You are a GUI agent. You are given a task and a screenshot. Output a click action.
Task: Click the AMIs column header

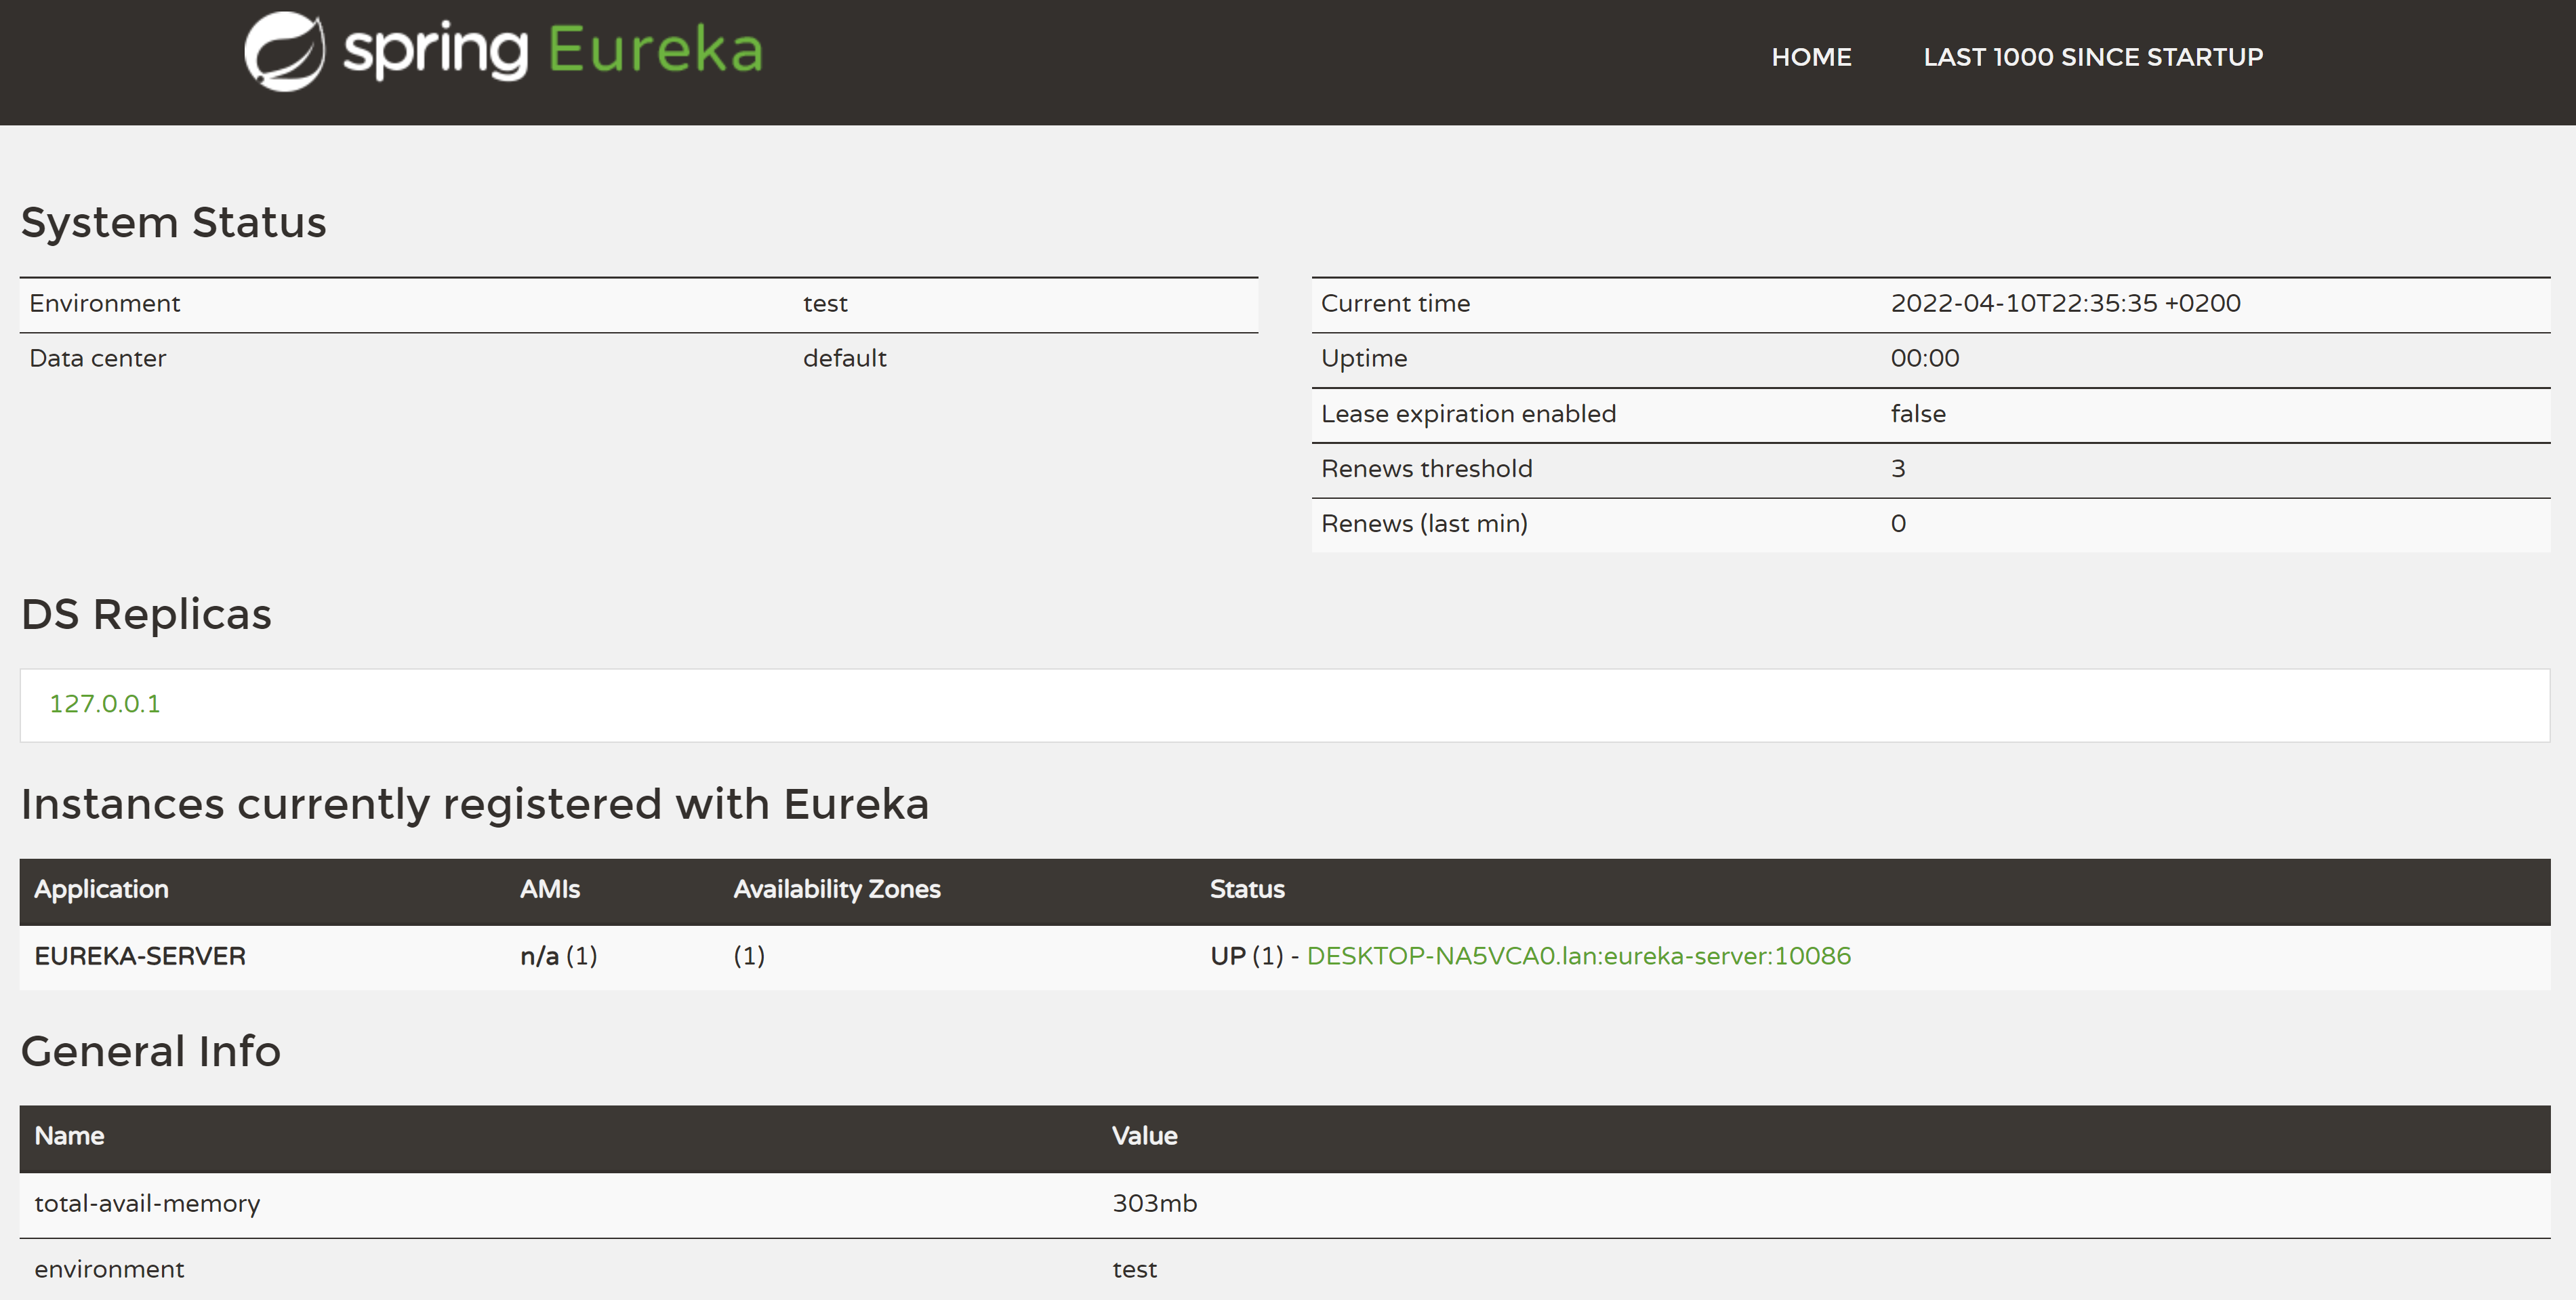tap(550, 889)
